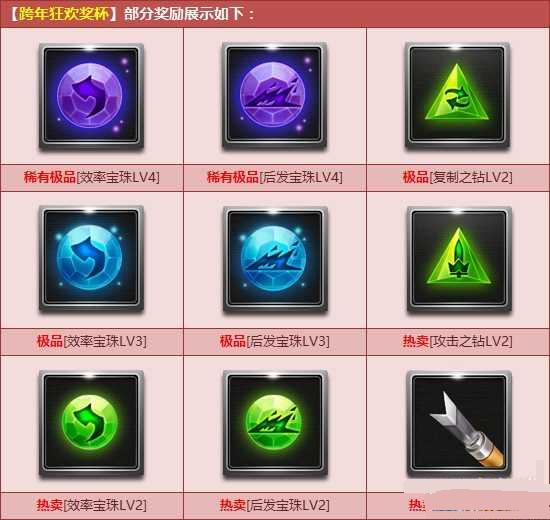Viewport: 550px width, 520px height.
Task: Click the green 效率宝珠LV2 orb icon
Action: click(91, 424)
